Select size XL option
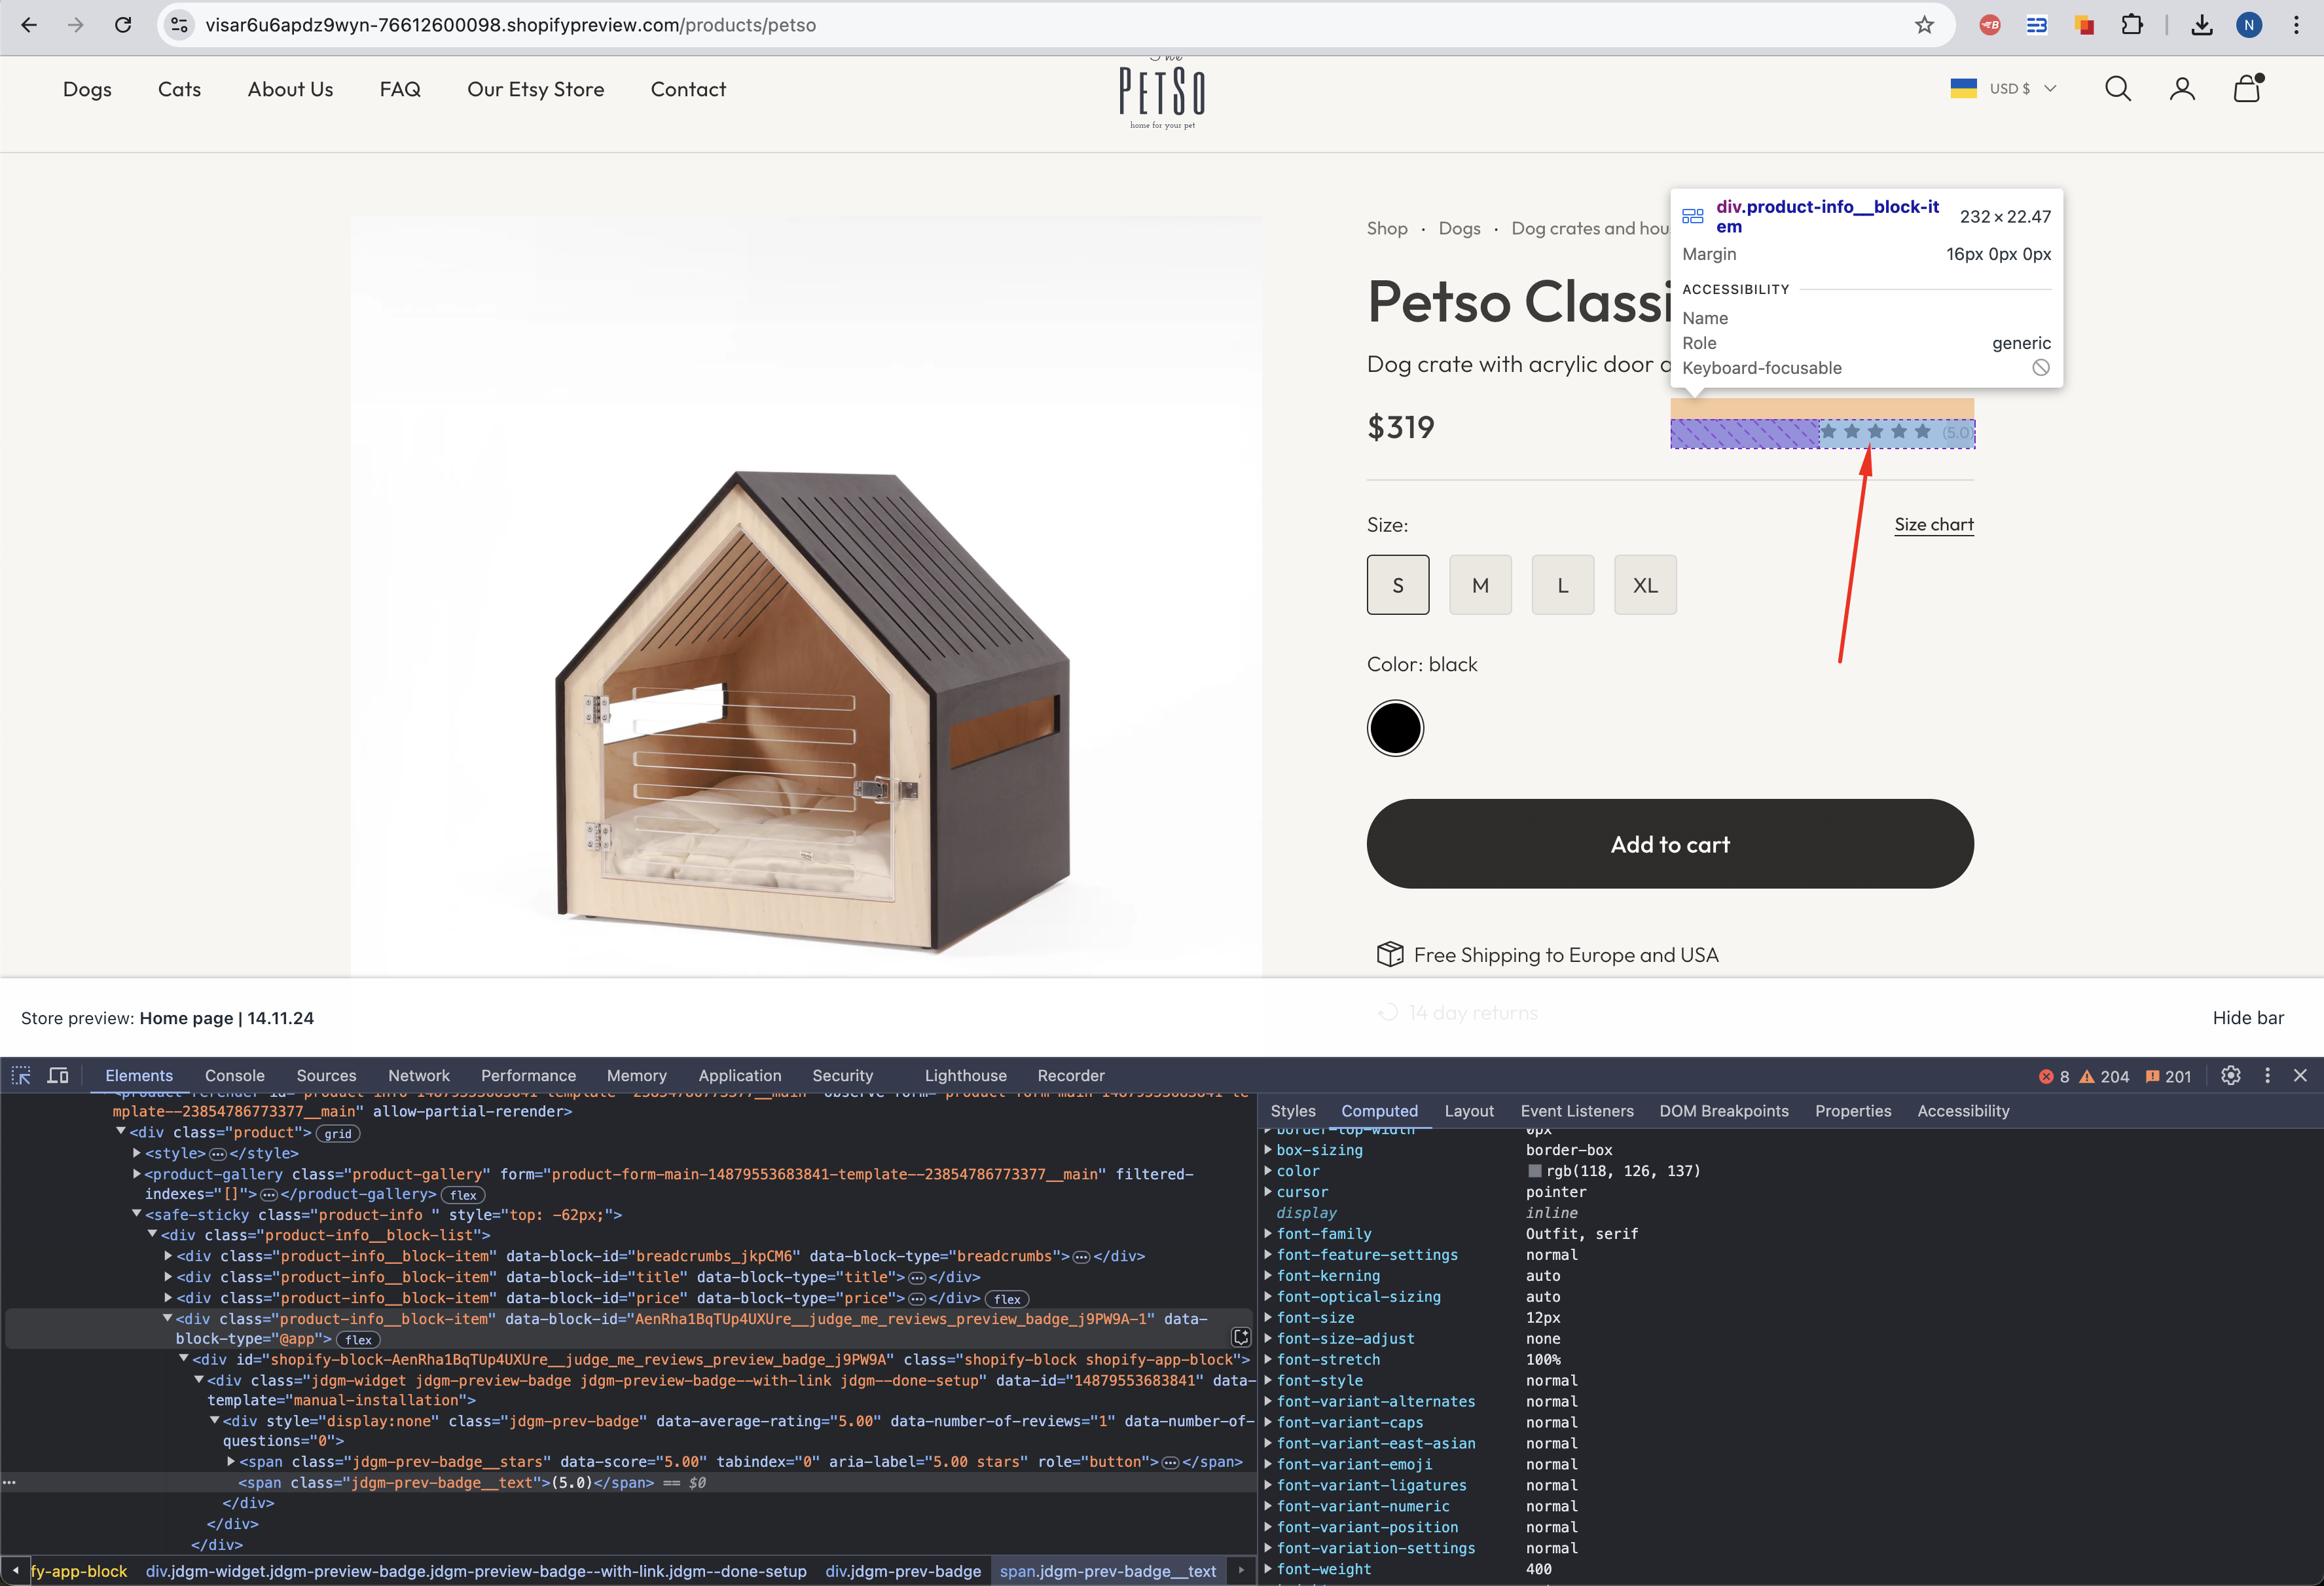This screenshot has height=1586, width=2324. 1645,585
